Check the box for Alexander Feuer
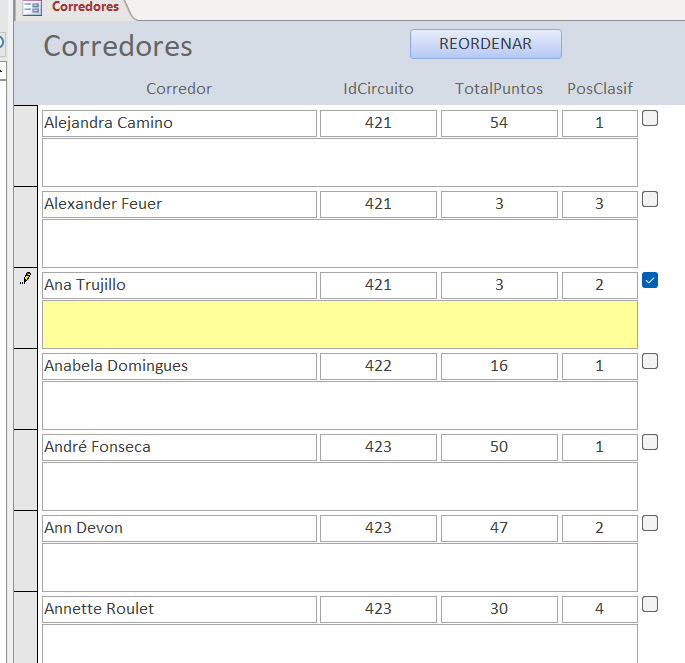 [650, 199]
